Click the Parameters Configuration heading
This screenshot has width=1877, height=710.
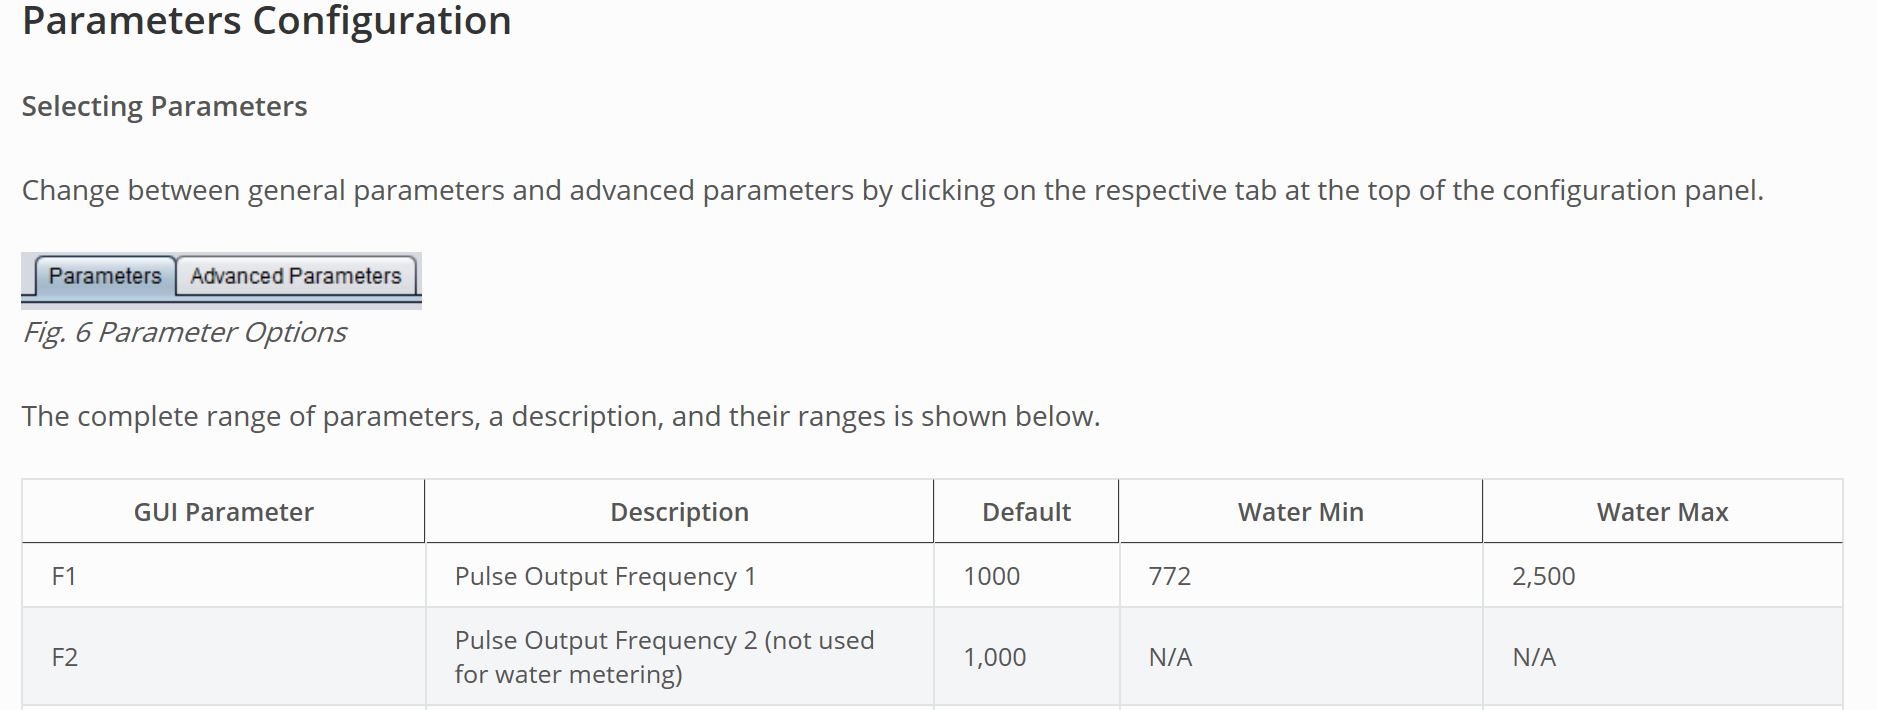(x=266, y=21)
